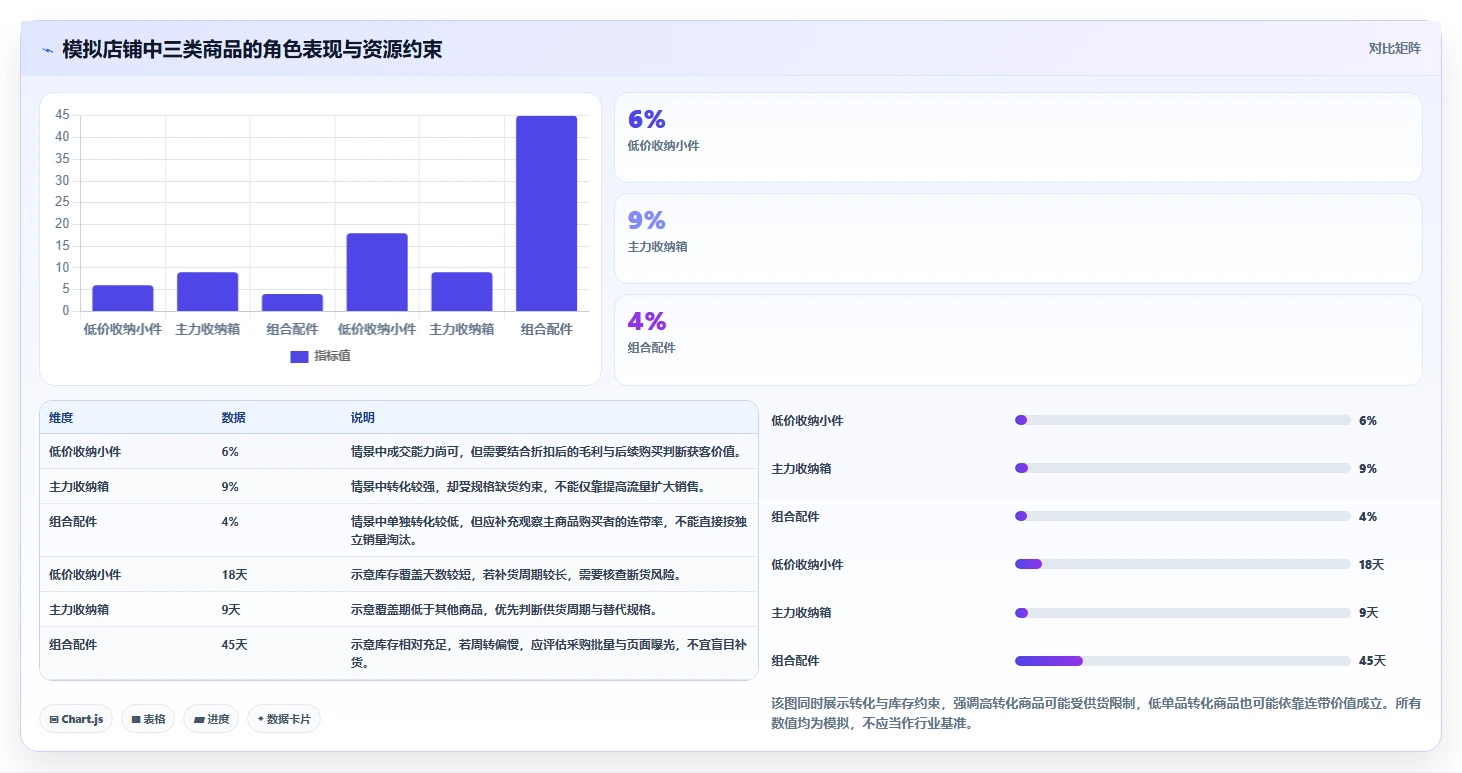Select the table cell 组合配件 in the 45天 row
This screenshot has height=773, width=1462.
73,644
